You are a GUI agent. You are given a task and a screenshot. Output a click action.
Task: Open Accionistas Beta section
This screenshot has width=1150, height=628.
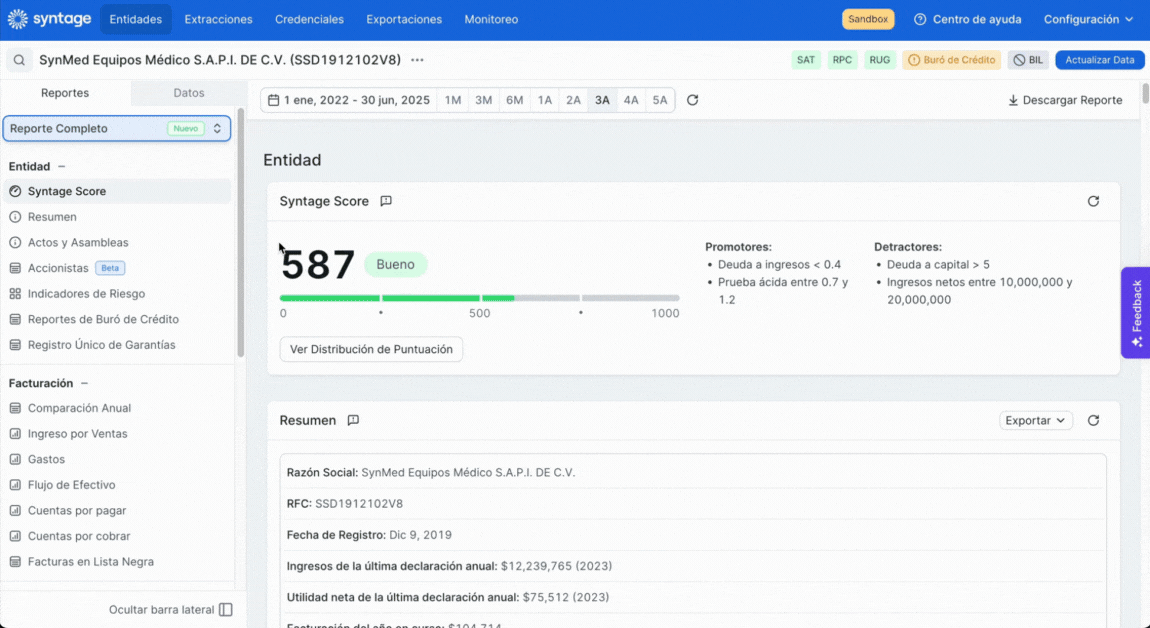coord(117,268)
